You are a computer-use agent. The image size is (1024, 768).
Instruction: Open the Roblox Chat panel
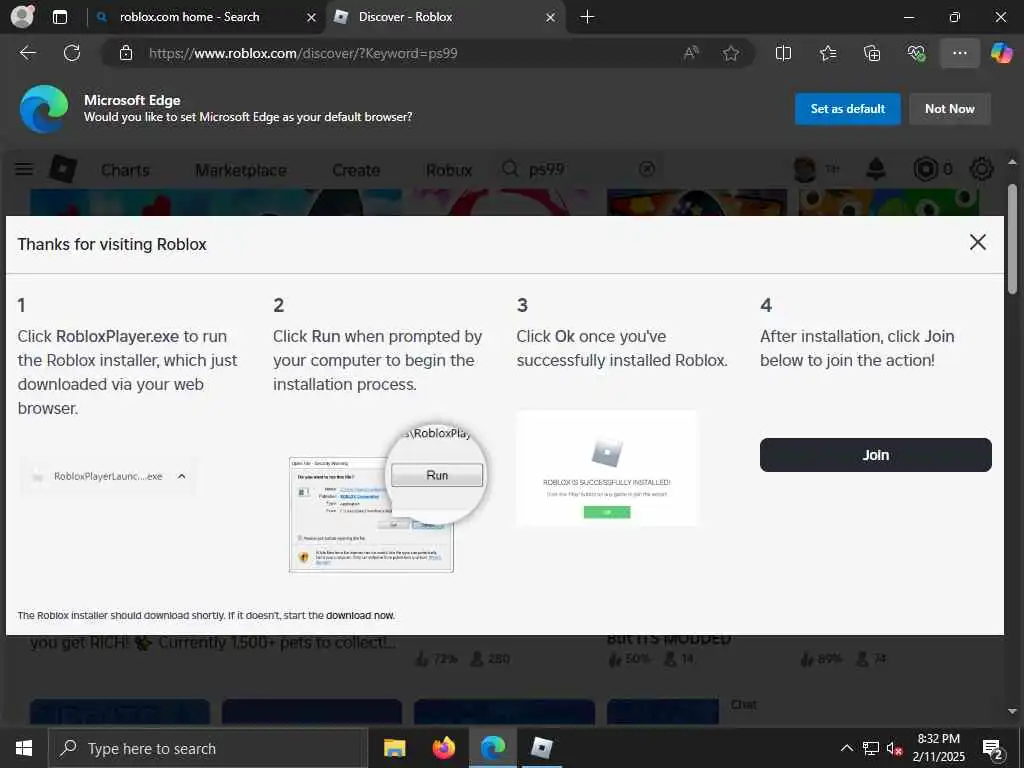tap(744, 704)
